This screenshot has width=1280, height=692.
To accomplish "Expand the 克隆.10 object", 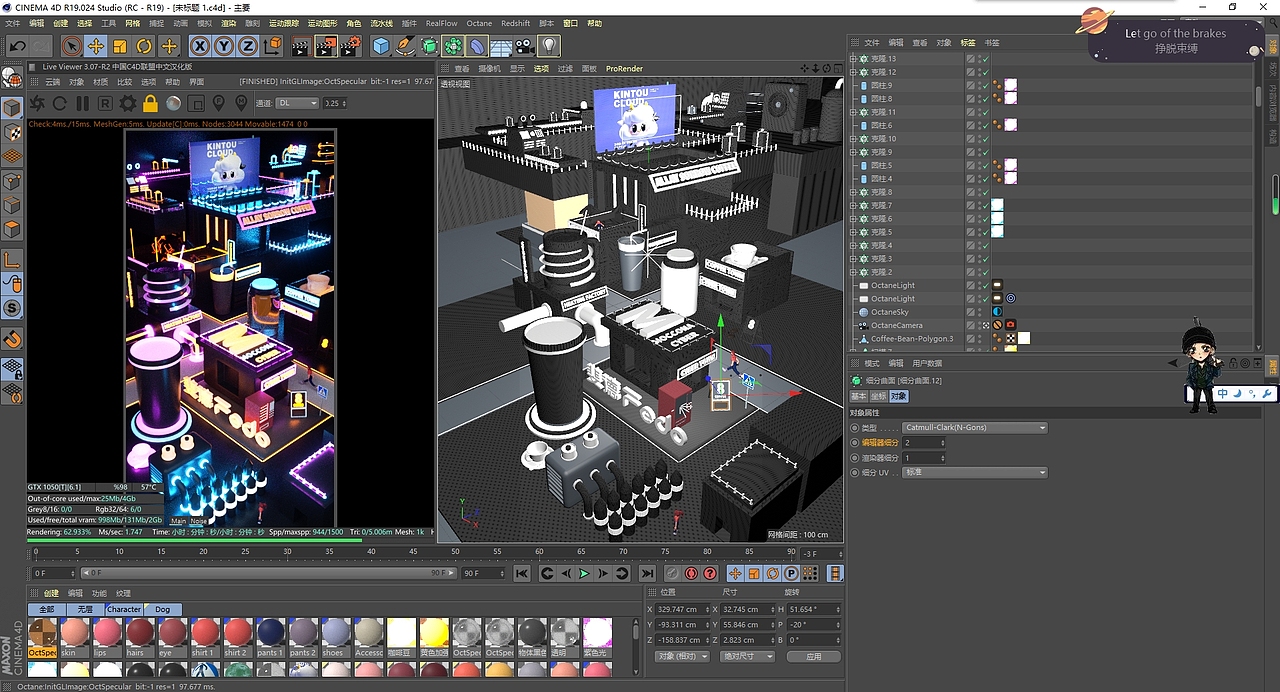I will tap(853, 139).
